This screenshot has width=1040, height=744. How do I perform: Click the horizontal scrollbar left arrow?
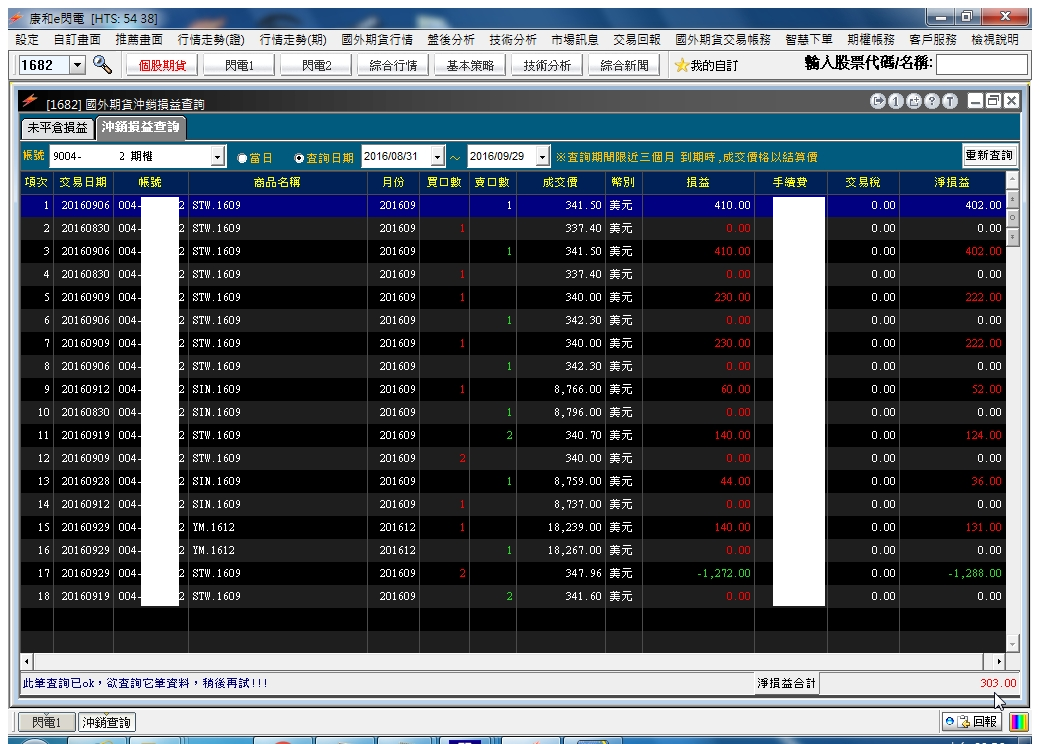click(x=27, y=661)
